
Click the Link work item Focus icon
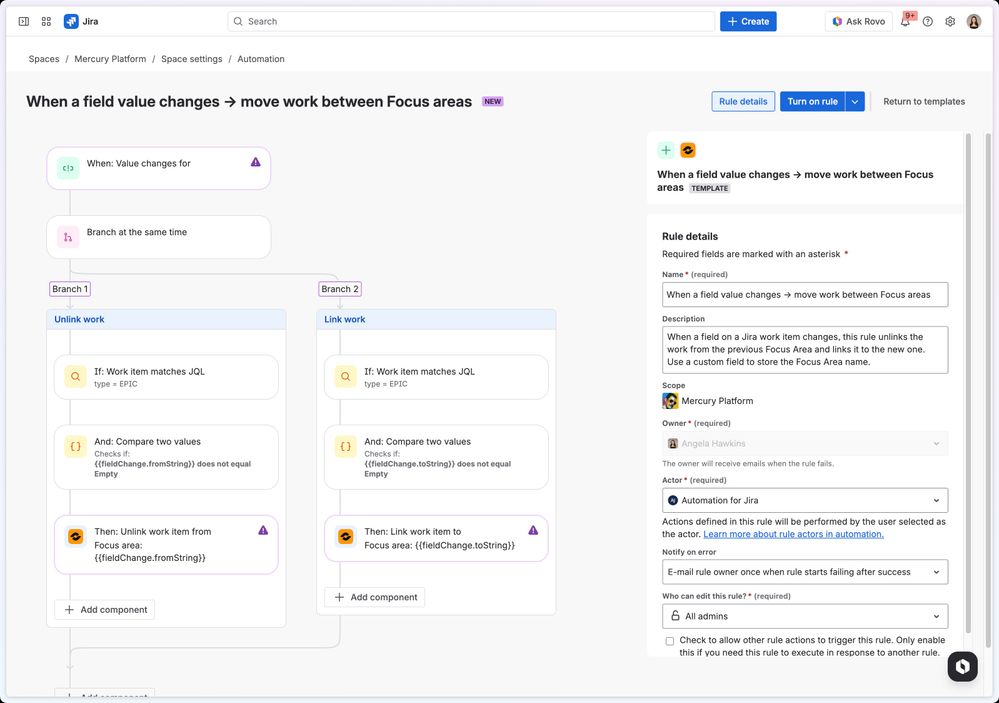[x=345, y=537]
